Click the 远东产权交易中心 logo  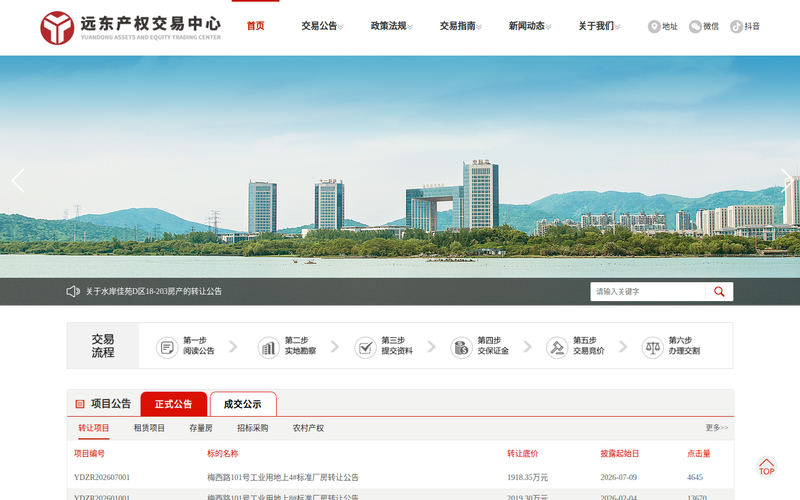coord(131,28)
